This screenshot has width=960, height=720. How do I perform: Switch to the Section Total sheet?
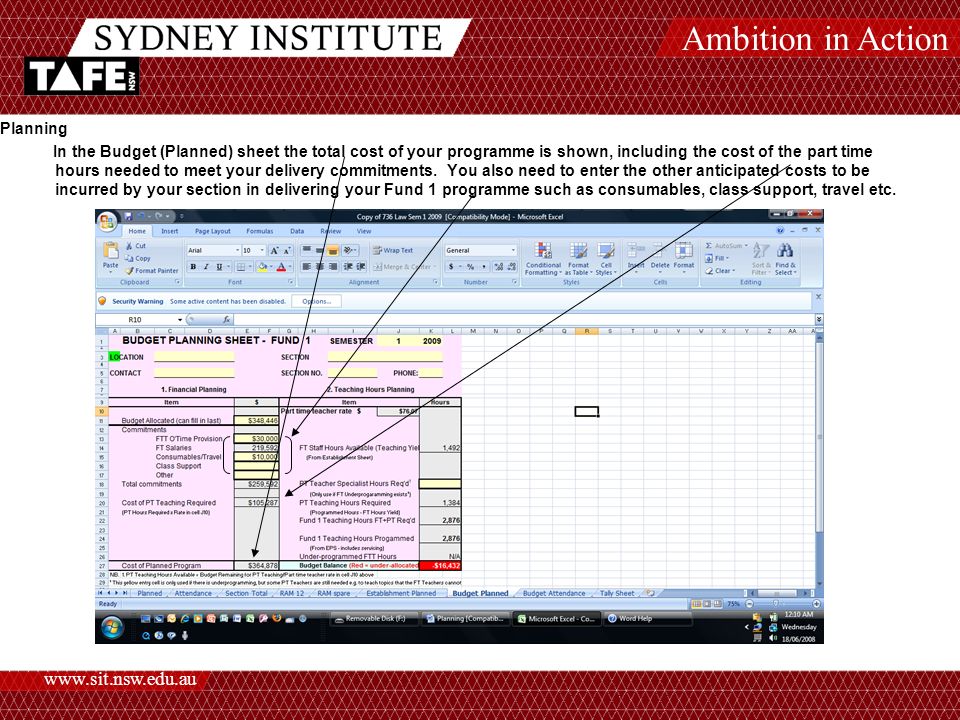pyautogui.click(x=246, y=593)
